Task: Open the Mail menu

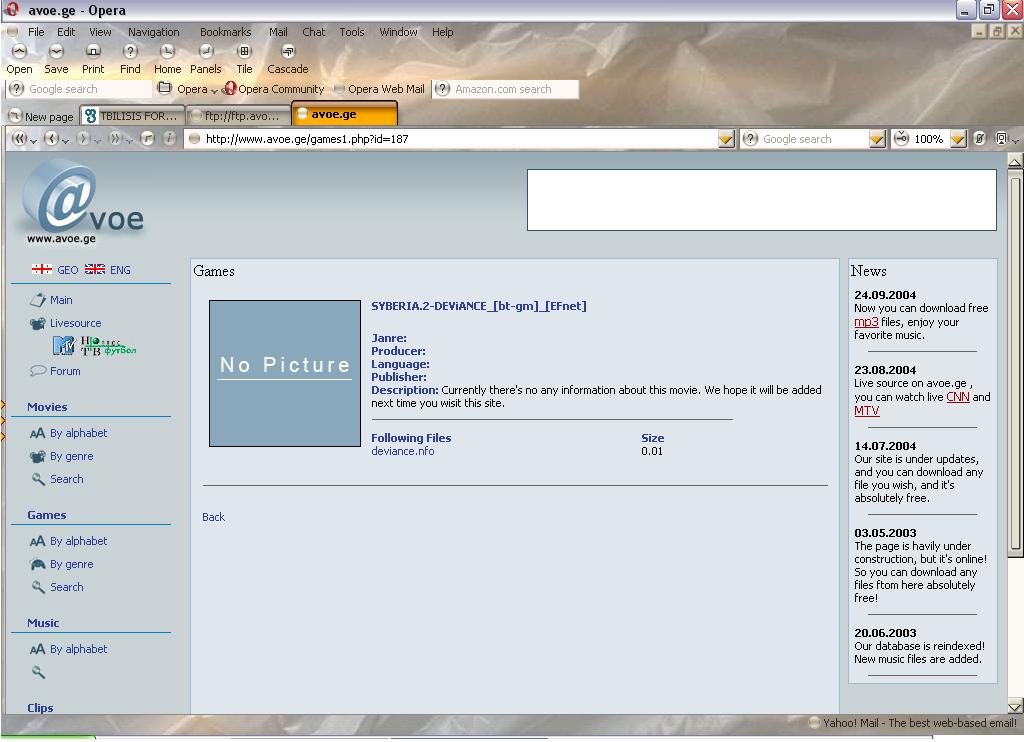Action: click(278, 31)
